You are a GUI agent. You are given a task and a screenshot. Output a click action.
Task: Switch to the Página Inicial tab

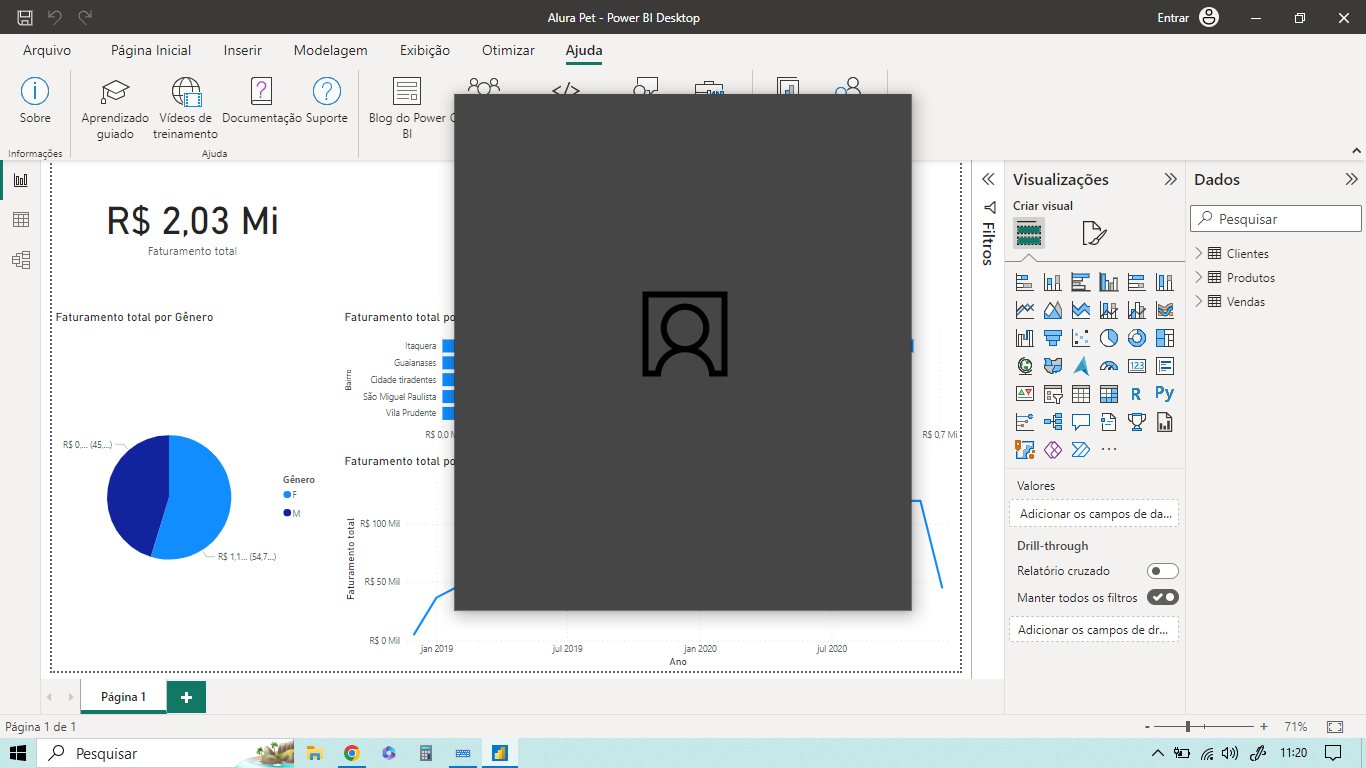pyautogui.click(x=151, y=50)
